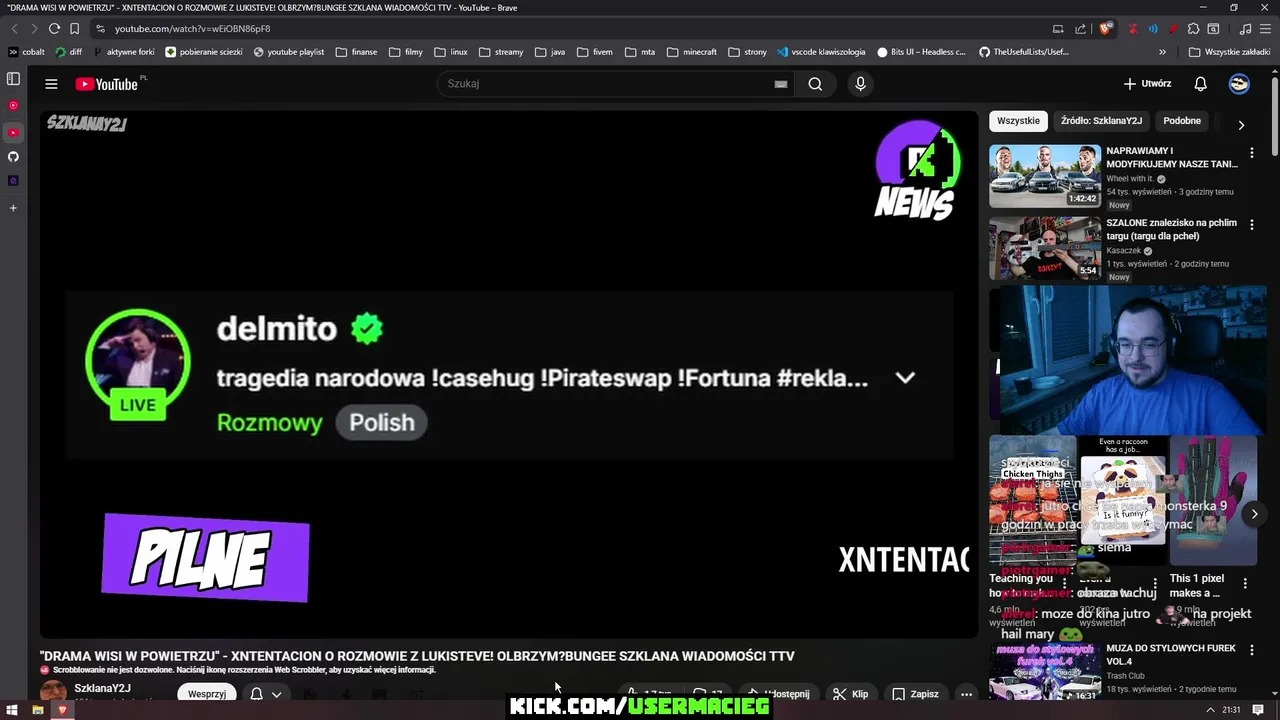This screenshot has height=720, width=1280.
Task: Click the Udostępnij share button
Action: [778, 693]
